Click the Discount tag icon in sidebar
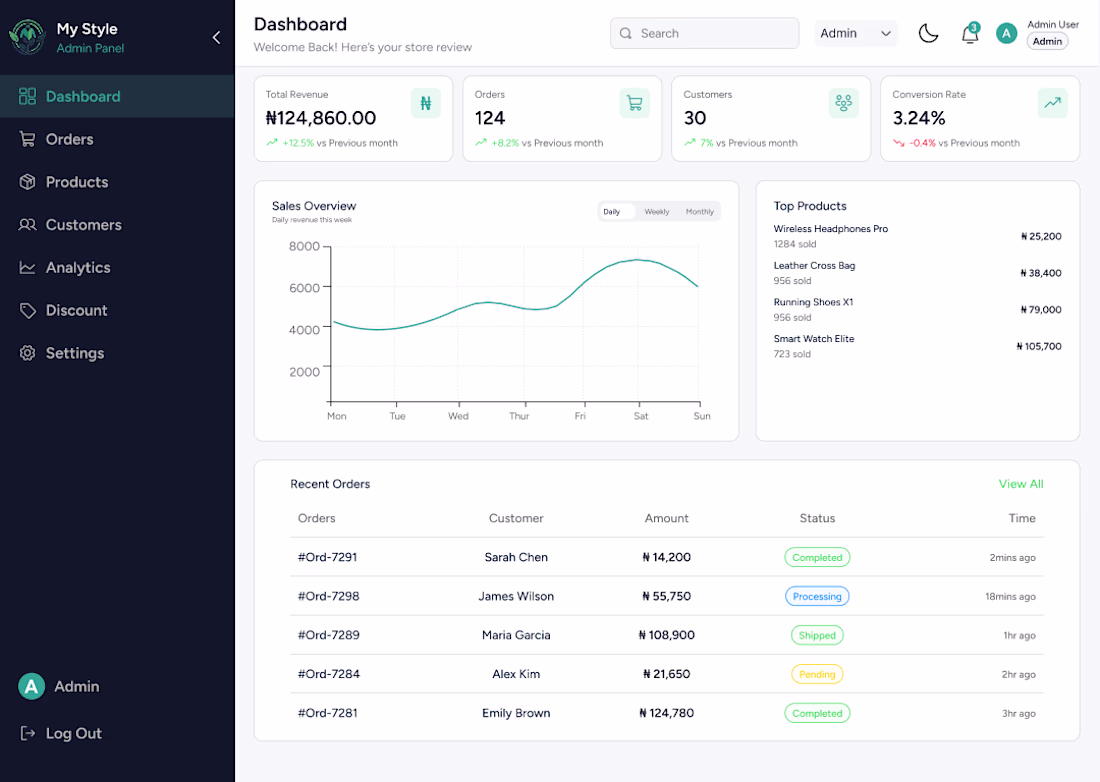Image resolution: width=1100 pixels, height=782 pixels. (27, 310)
